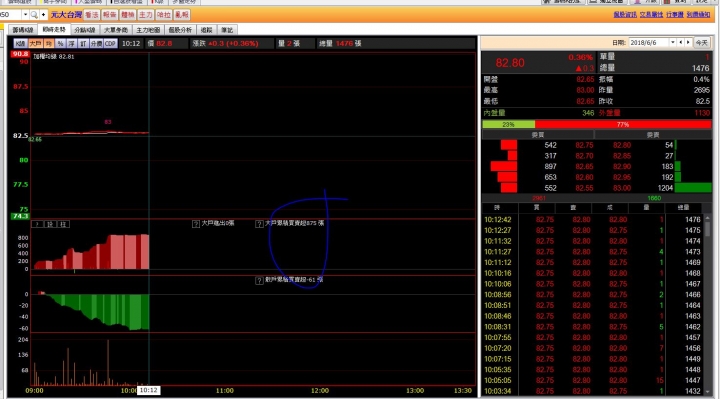Click the small question mark box in indicator panel
The height and width of the screenshot is (399, 720).
[x=37, y=224]
